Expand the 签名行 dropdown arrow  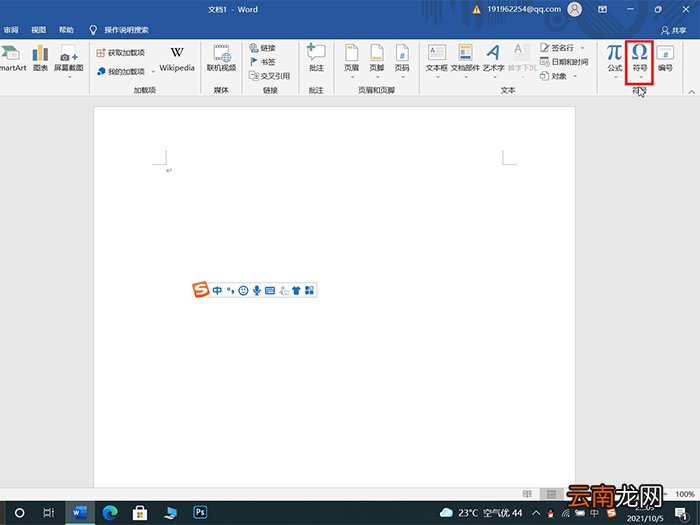[582, 48]
